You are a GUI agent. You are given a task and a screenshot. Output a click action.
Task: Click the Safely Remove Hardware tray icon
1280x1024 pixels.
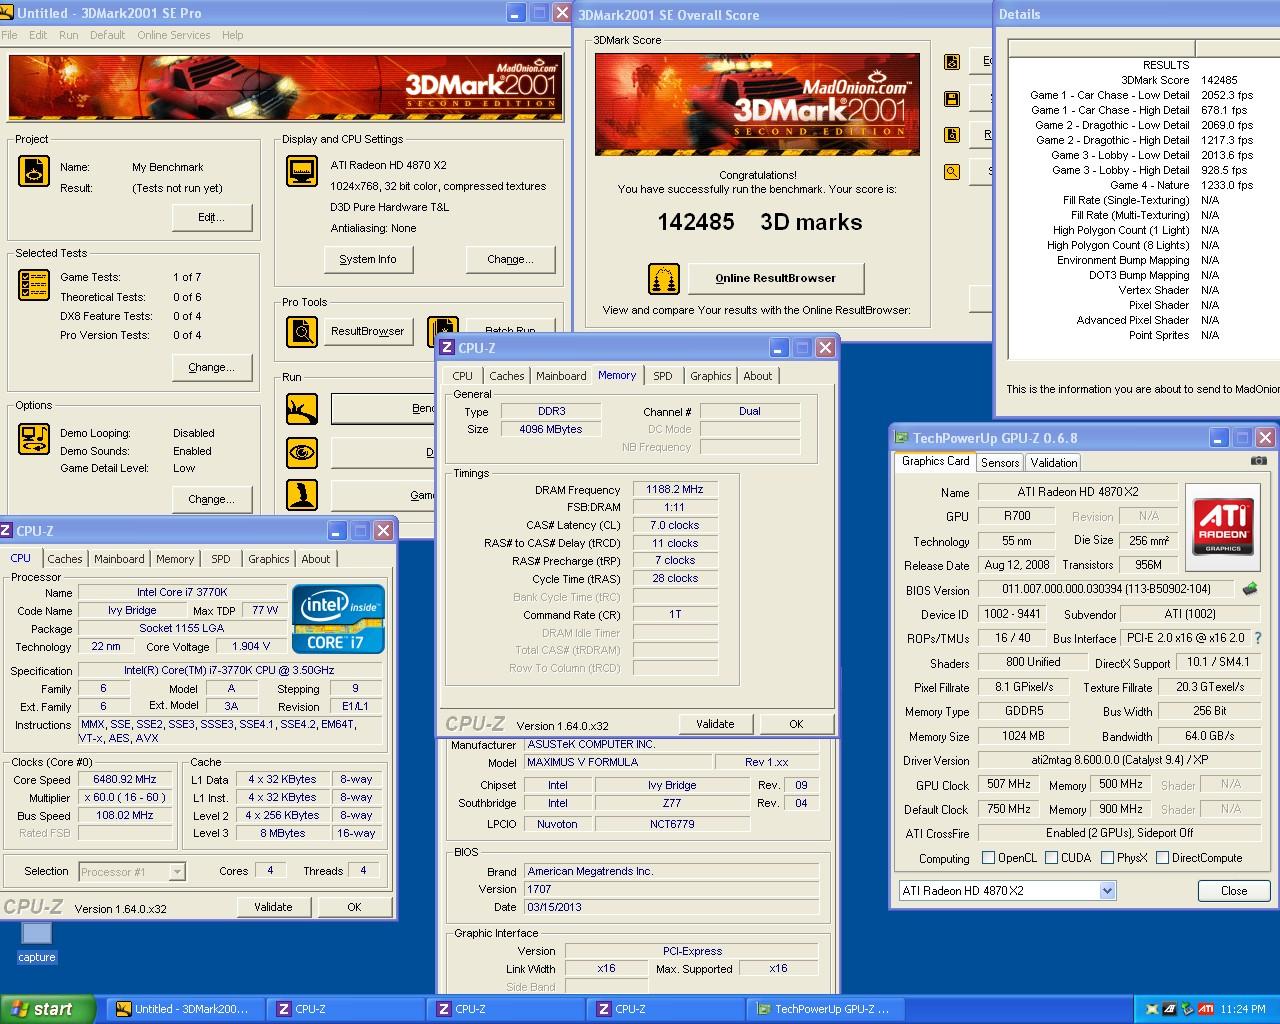tap(1186, 1009)
